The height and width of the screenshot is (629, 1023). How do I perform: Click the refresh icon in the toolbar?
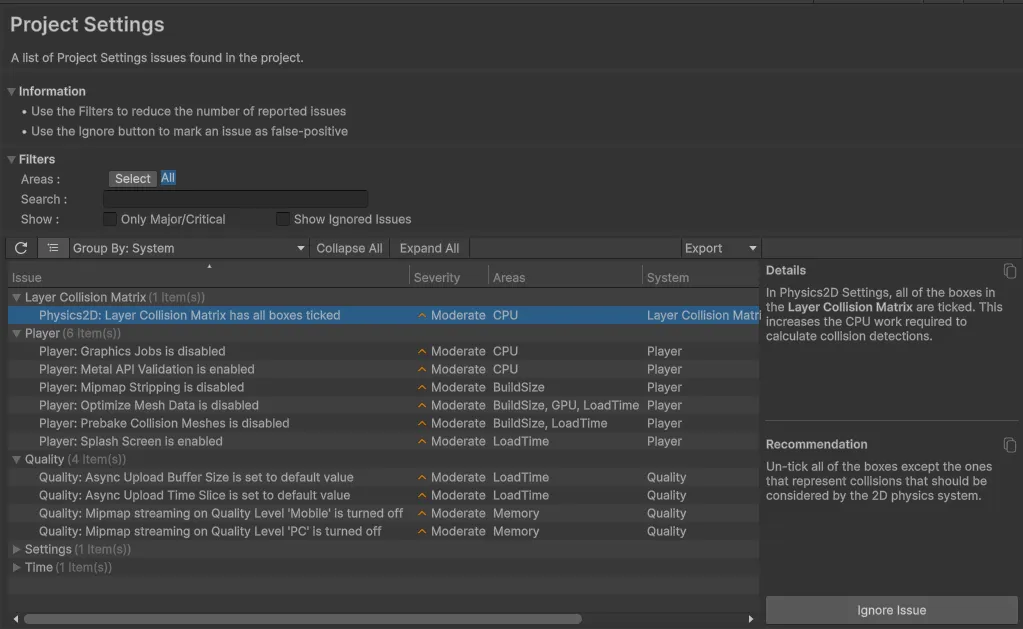click(x=21, y=248)
